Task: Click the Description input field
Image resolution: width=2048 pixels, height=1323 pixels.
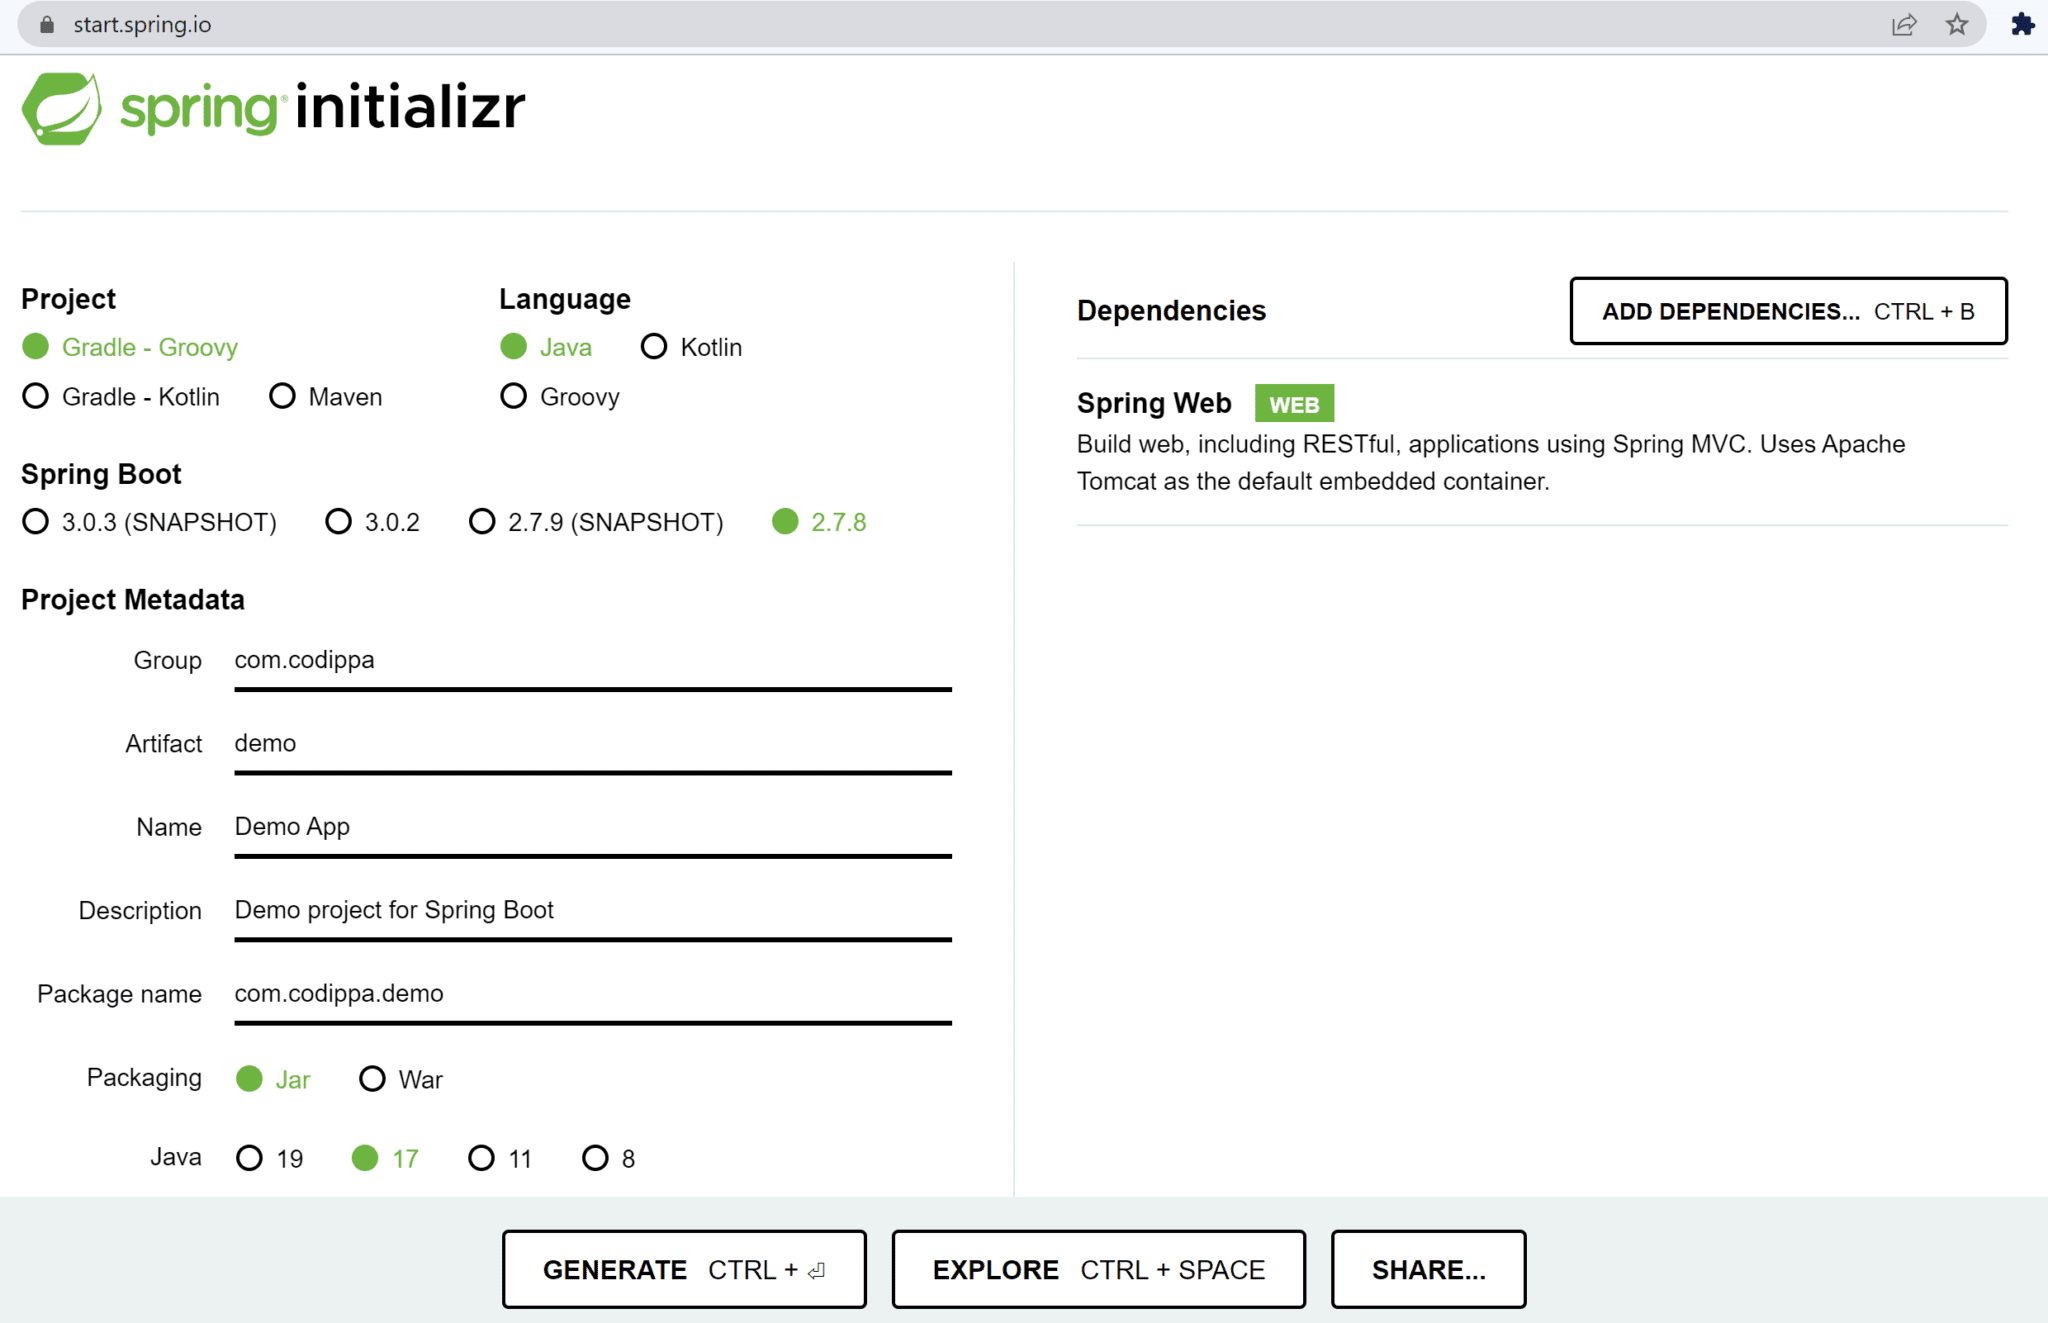Action: pyautogui.click(x=592, y=910)
